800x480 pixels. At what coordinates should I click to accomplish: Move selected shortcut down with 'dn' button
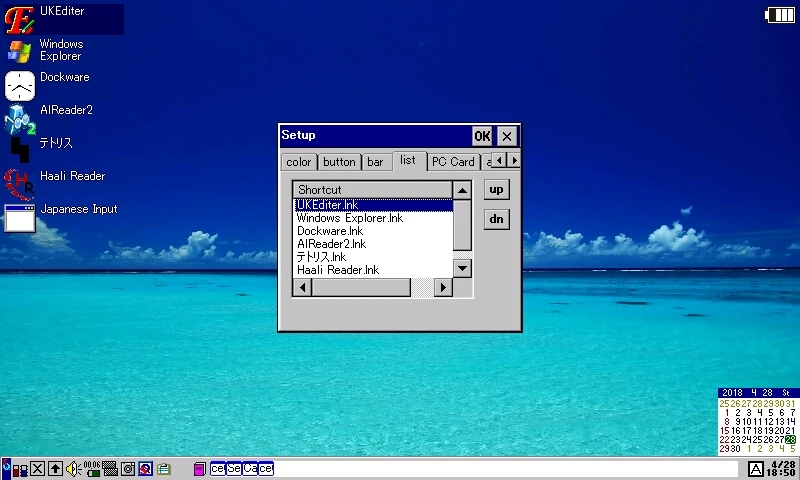496,219
